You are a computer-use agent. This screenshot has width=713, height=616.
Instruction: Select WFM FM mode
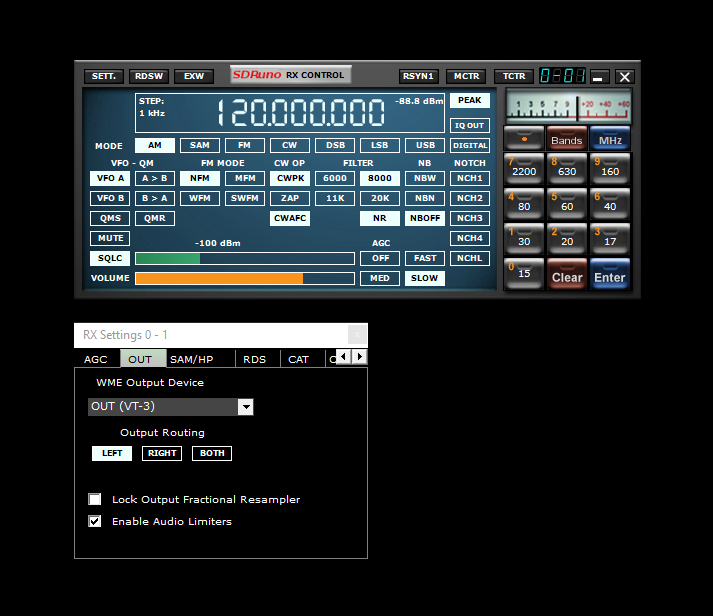200,198
